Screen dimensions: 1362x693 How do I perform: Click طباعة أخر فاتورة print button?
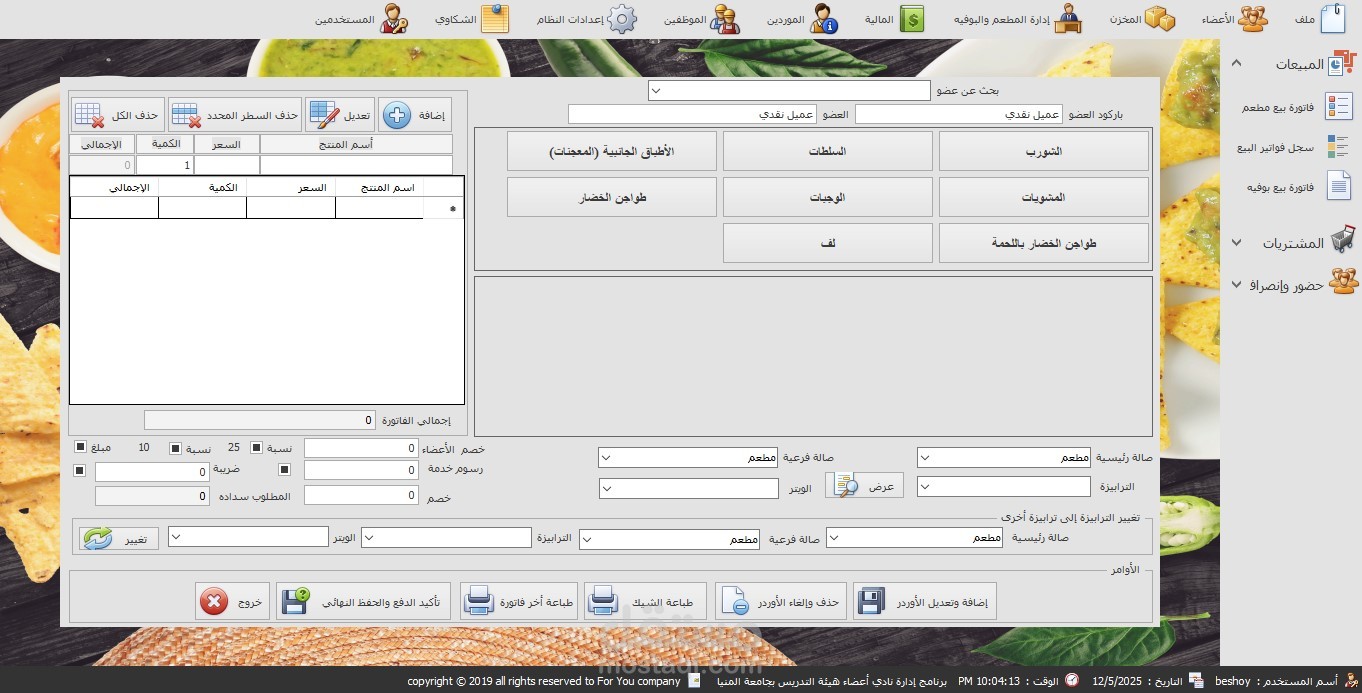[519, 602]
